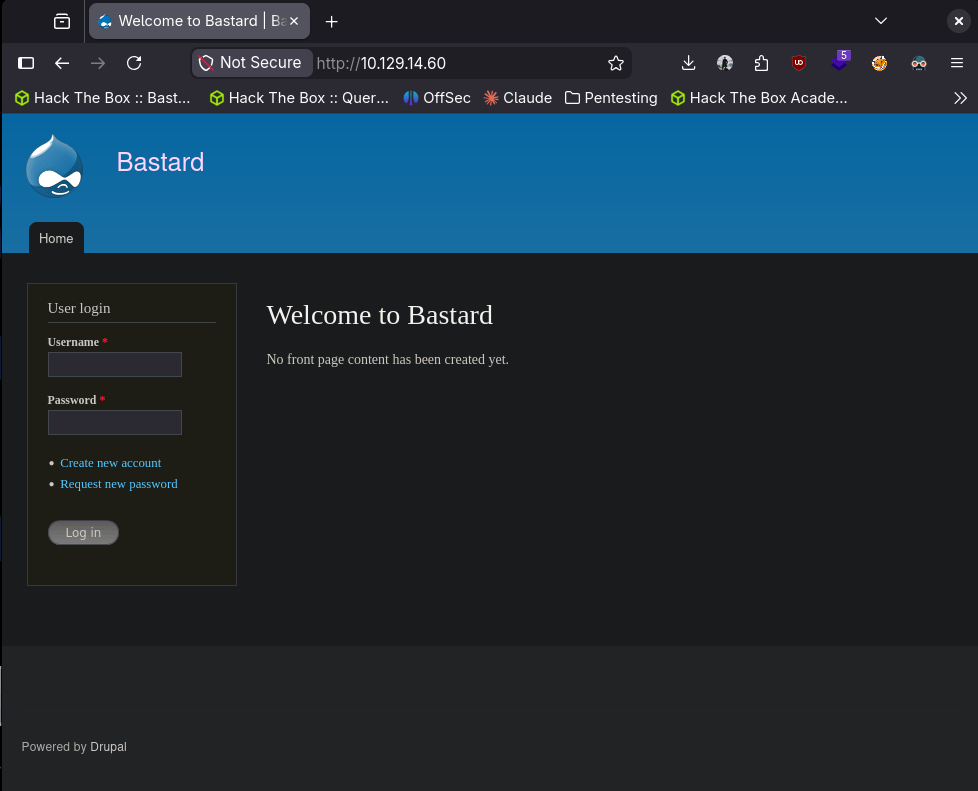Focus the Password input field
Viewport: 978px width, 791px height.
click(115, 422)
